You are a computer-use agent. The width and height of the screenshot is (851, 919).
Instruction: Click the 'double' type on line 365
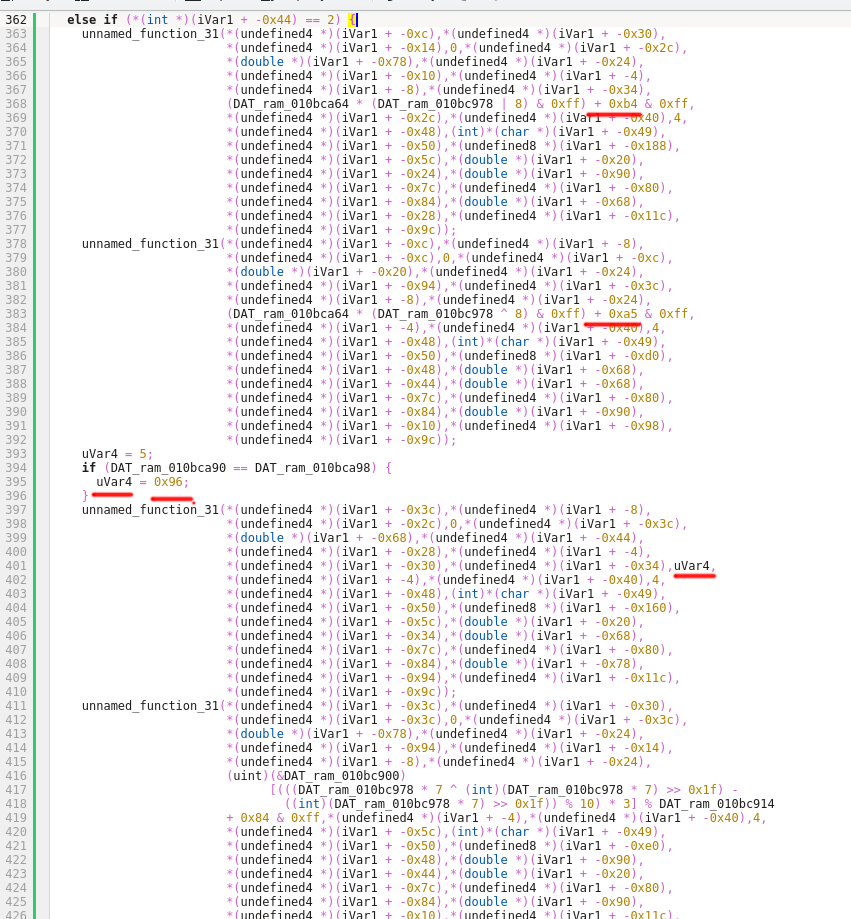click(262, 62)
